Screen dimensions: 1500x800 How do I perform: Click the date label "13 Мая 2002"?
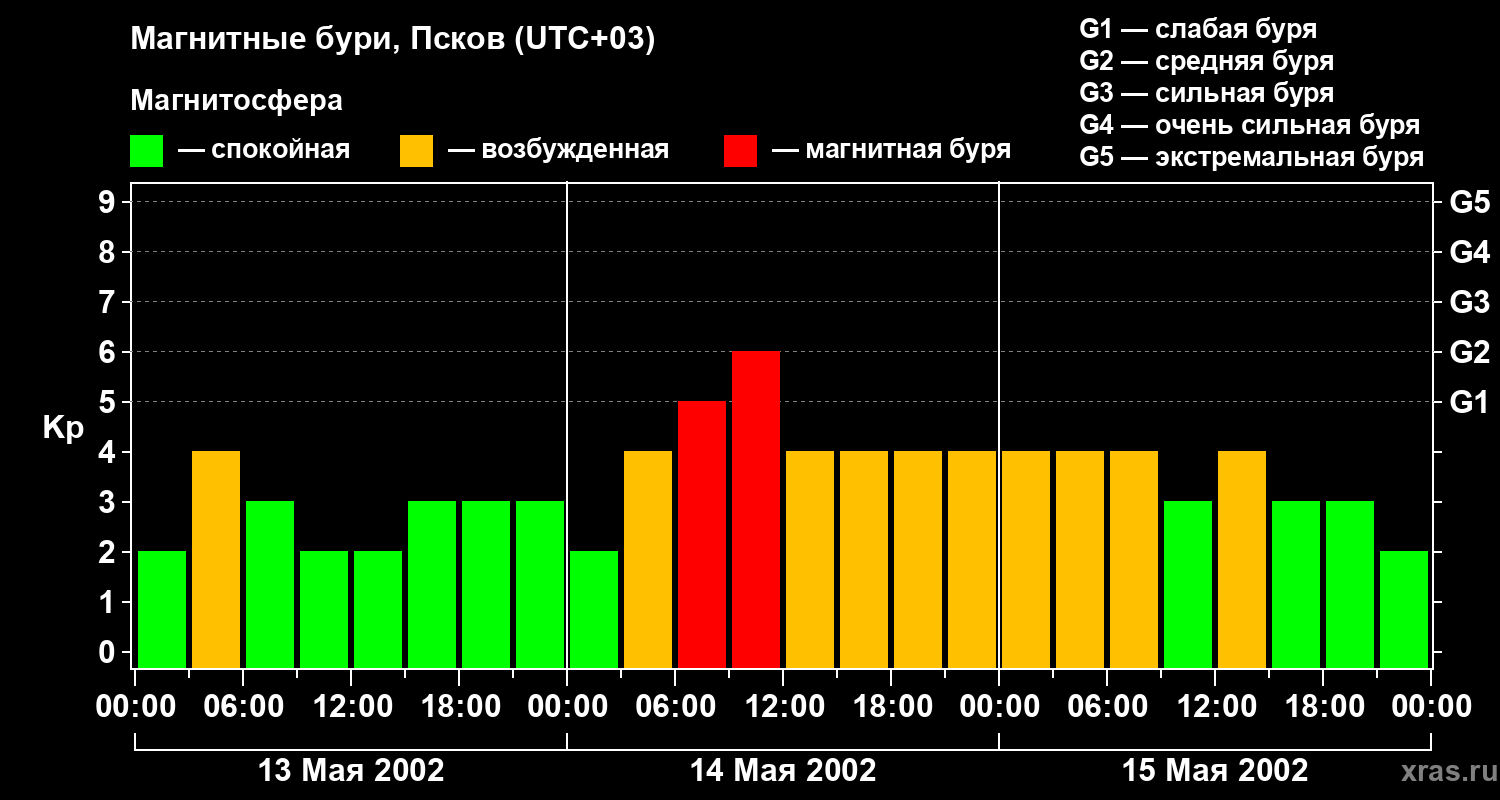pyautogui.click(x=351, y=770)
